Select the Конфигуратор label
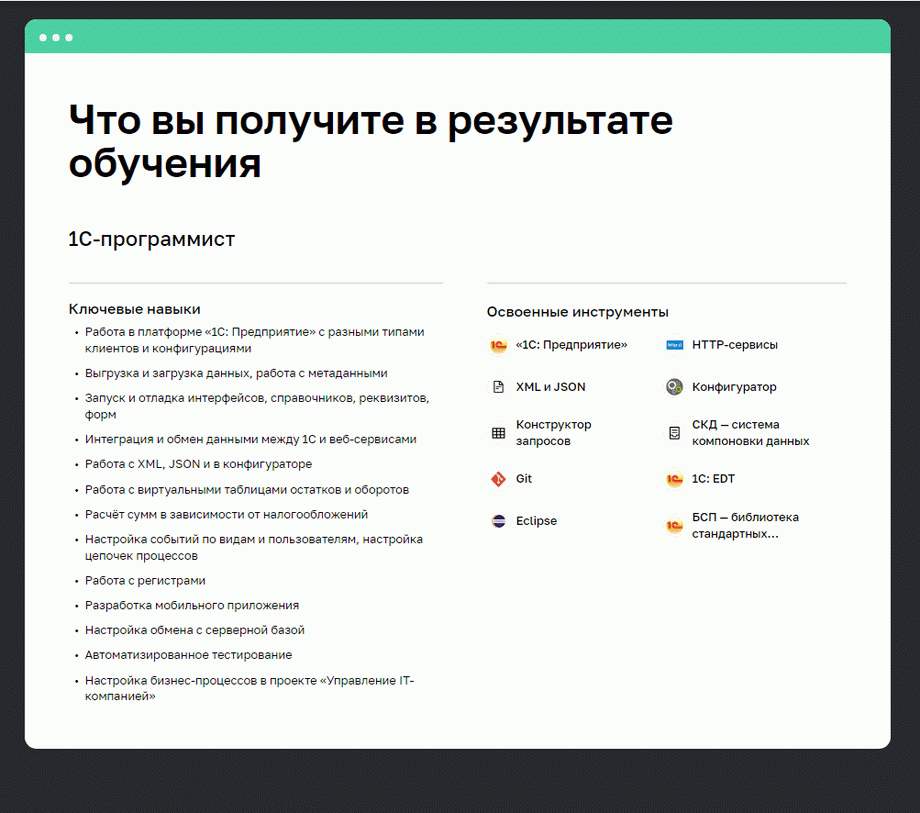Viewport: 920px width, 813px height. [x=734, y=387]
